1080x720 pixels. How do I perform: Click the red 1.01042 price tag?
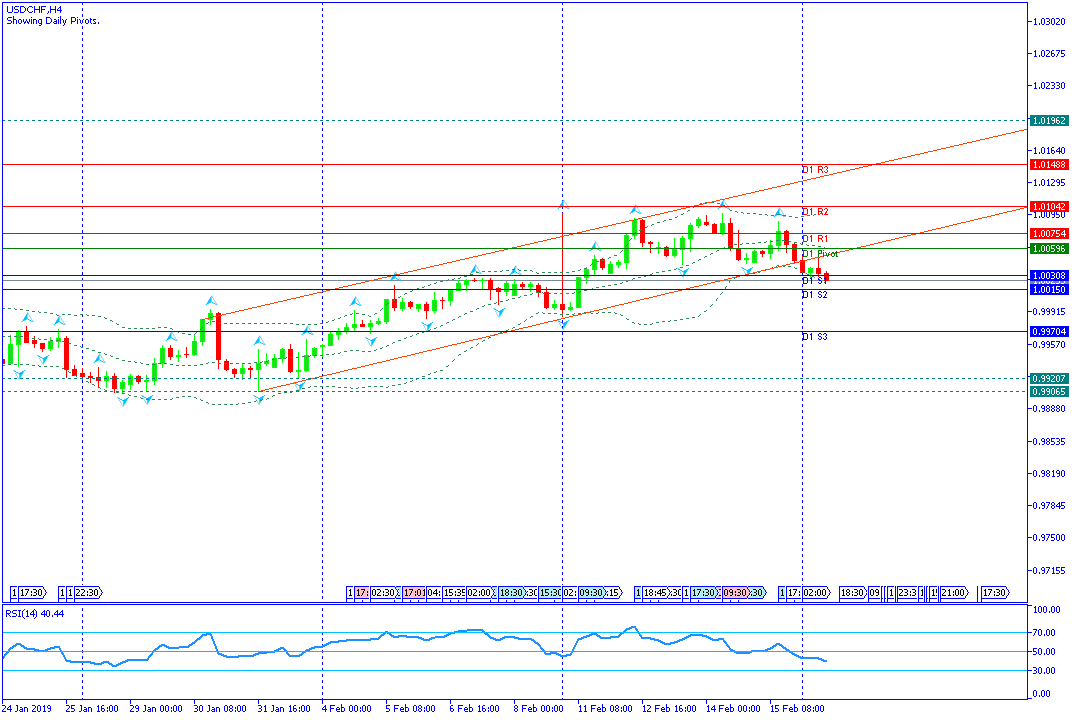point(1049,207)
